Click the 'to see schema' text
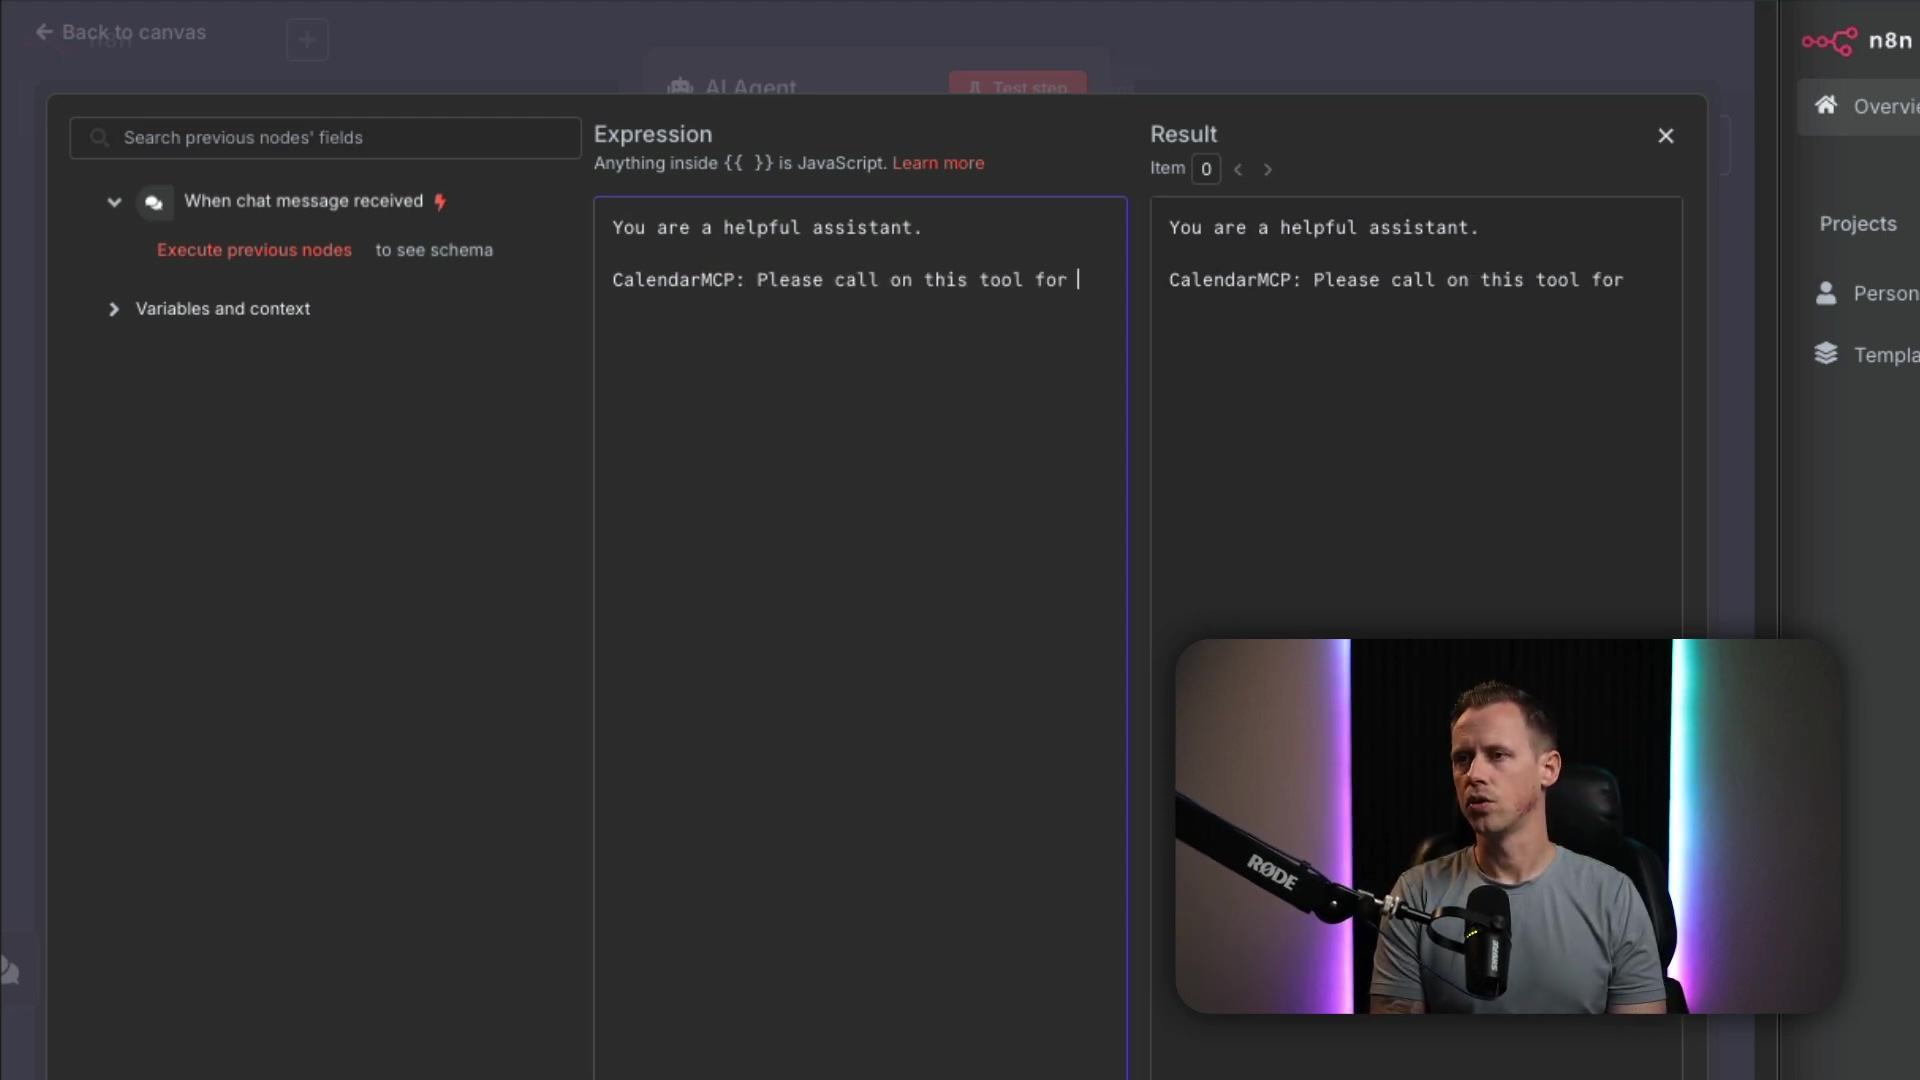 click(x=434, y=250)
